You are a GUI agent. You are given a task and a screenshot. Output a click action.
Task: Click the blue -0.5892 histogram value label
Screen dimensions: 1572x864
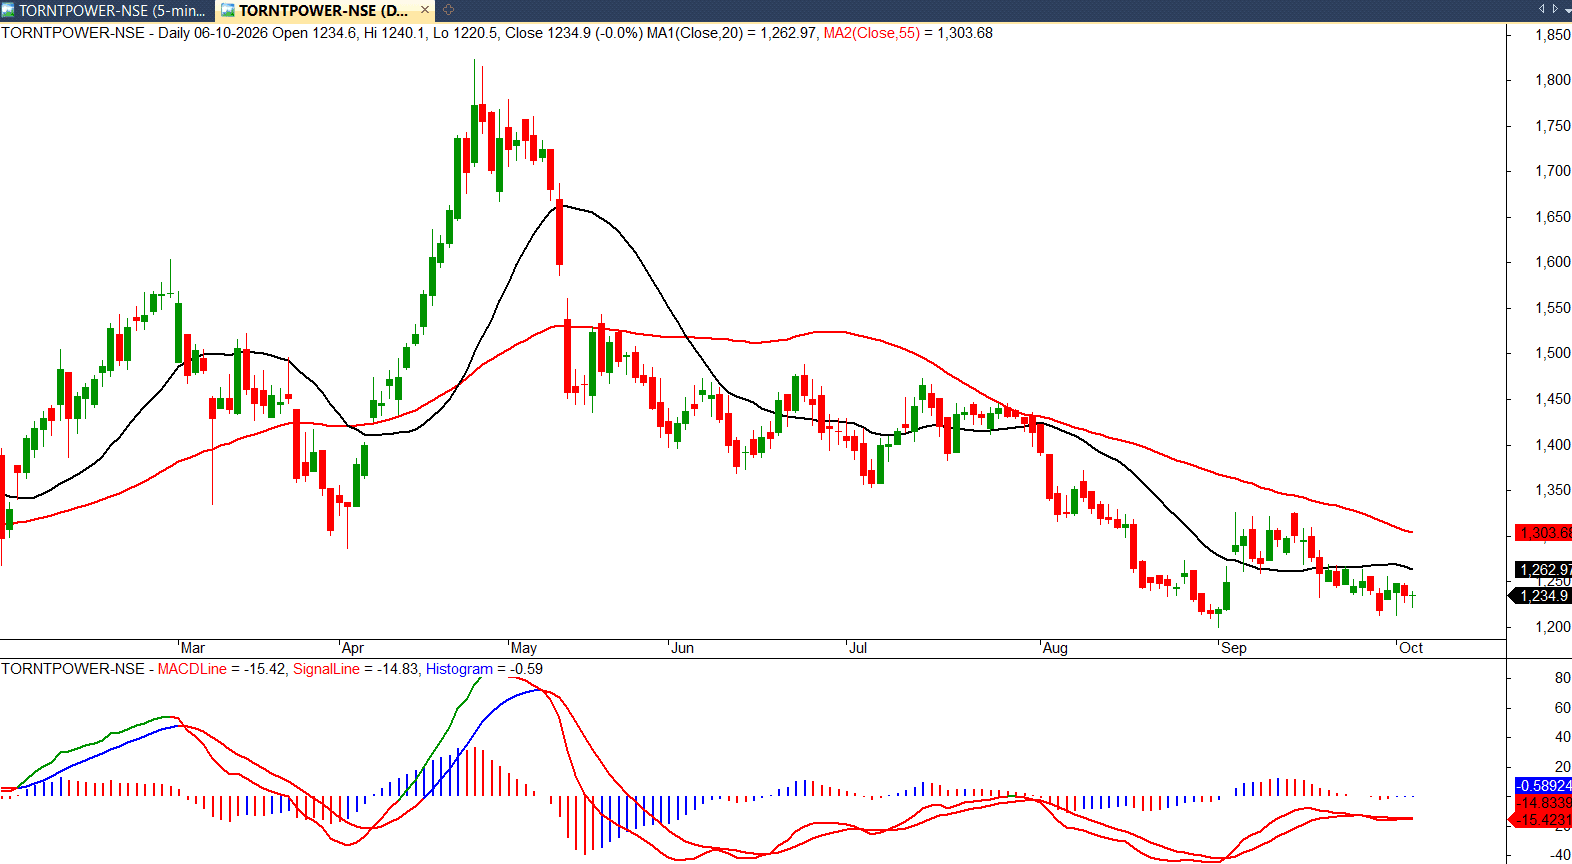pos(1543,786)
